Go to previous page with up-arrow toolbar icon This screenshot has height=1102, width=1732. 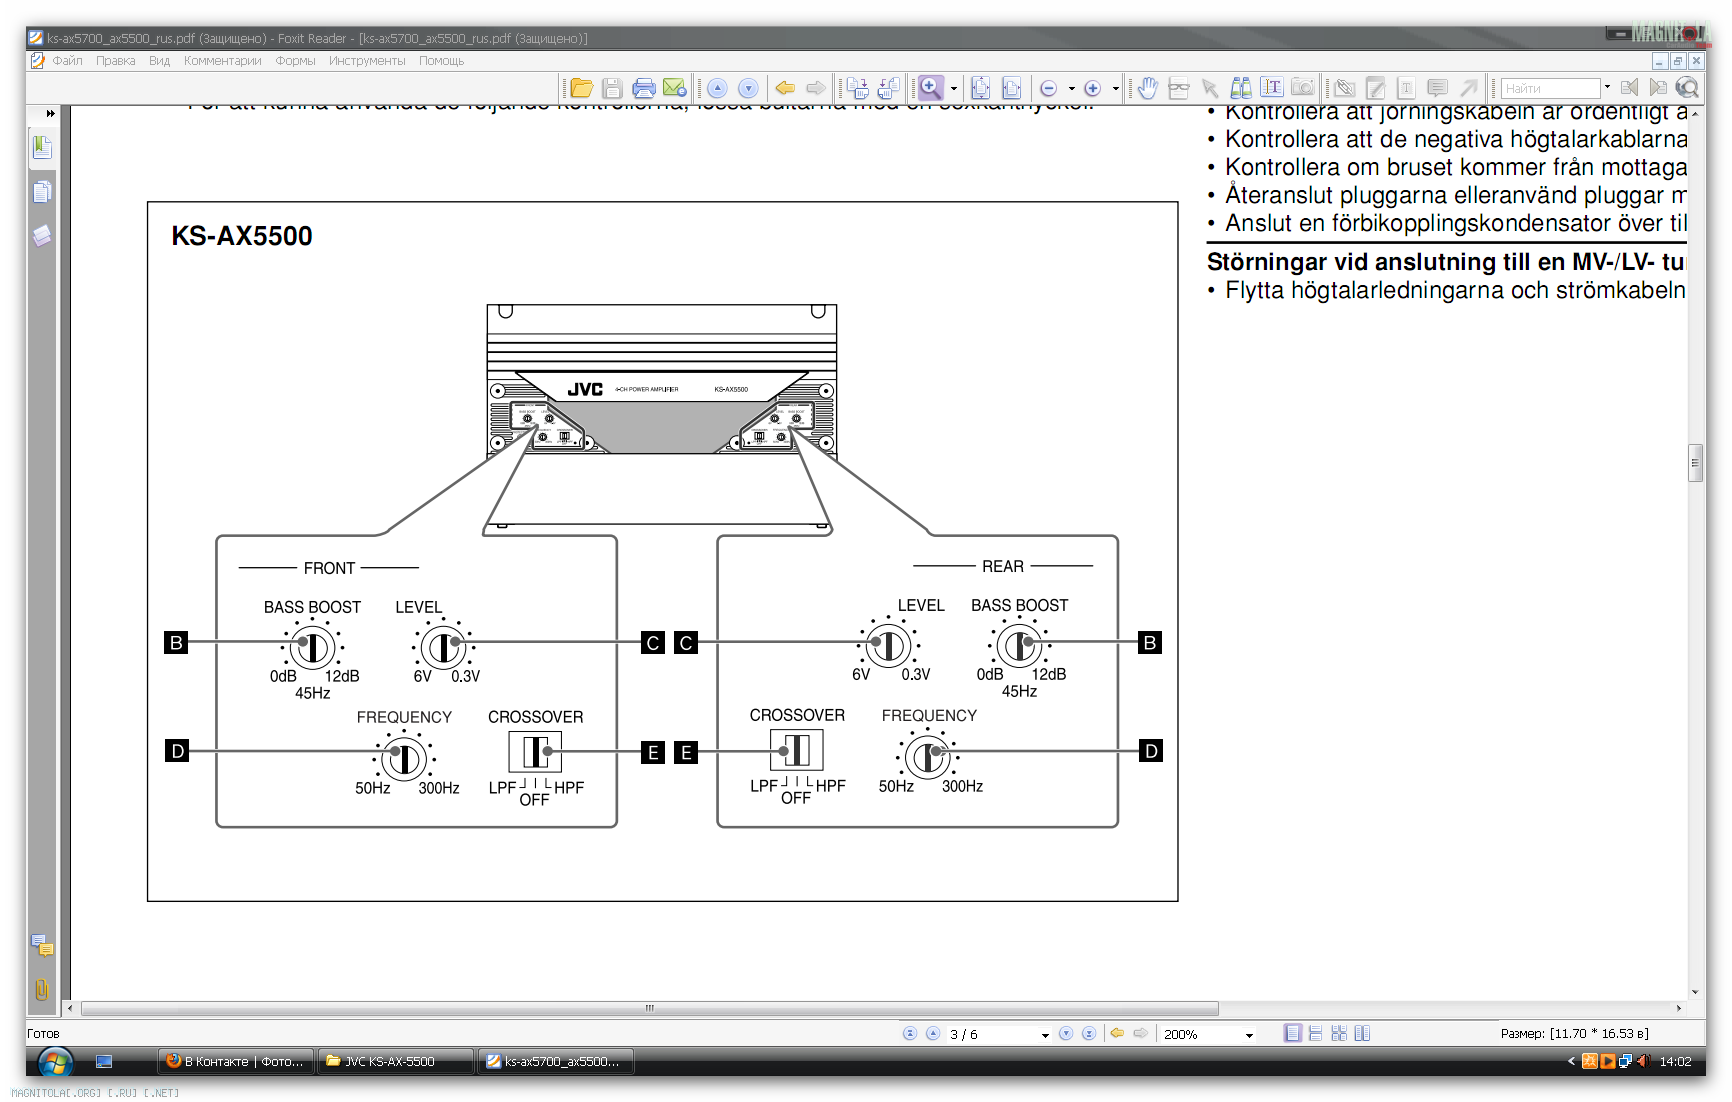pos(717,88)
